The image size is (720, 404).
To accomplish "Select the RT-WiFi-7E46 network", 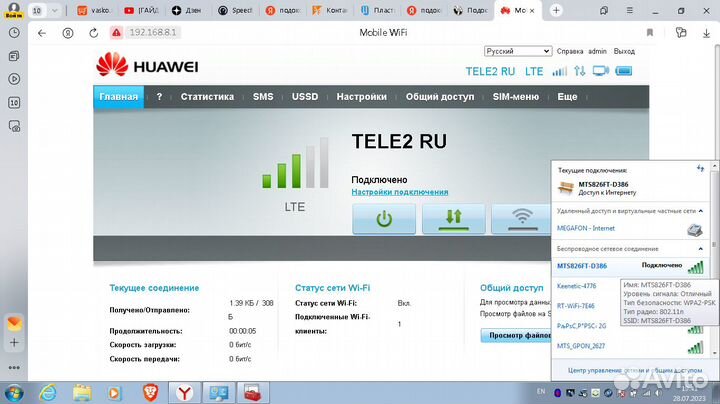I will pyautogui.click(x=575, y=306).
